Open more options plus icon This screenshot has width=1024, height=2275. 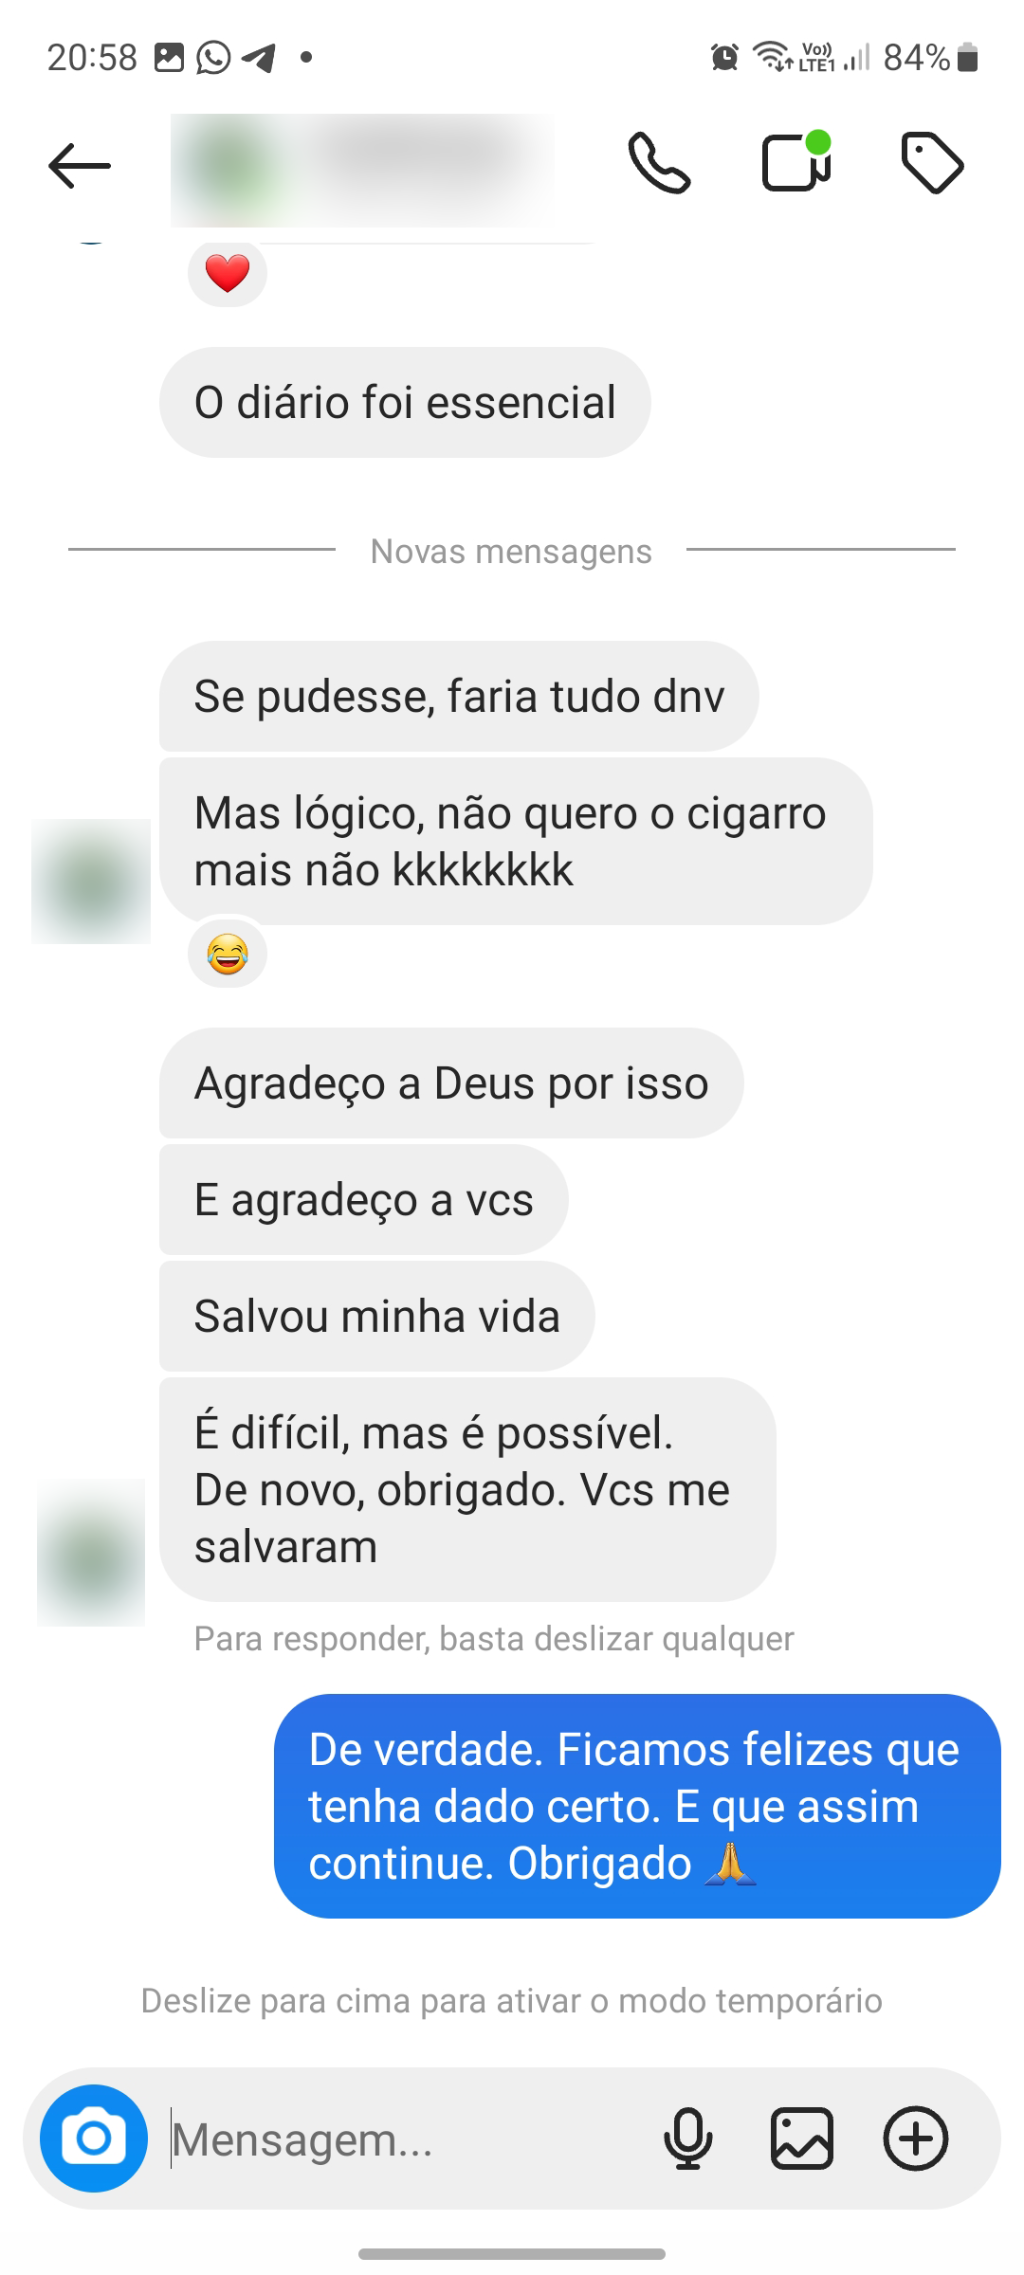click(916, 2138)
